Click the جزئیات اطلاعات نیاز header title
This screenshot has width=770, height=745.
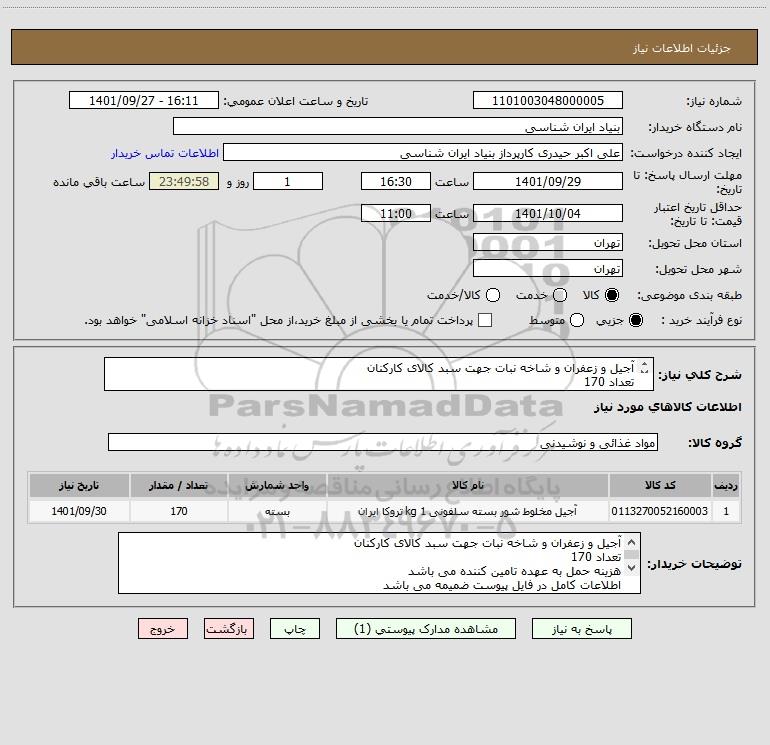pyautogui.click(x=682, y=48)
